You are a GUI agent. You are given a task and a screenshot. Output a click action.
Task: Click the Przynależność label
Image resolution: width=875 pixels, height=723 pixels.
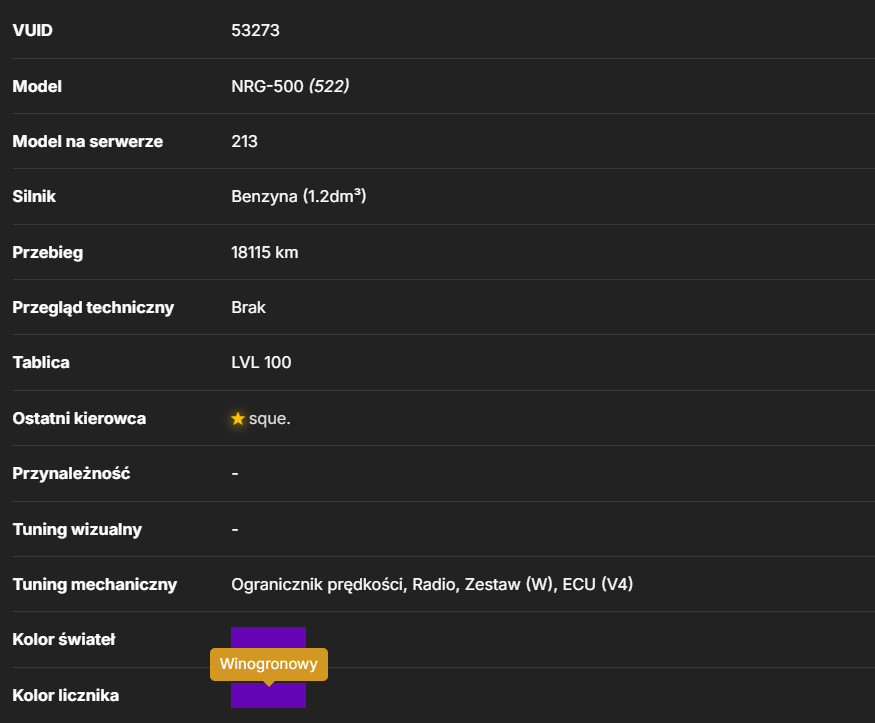(71, 474)
